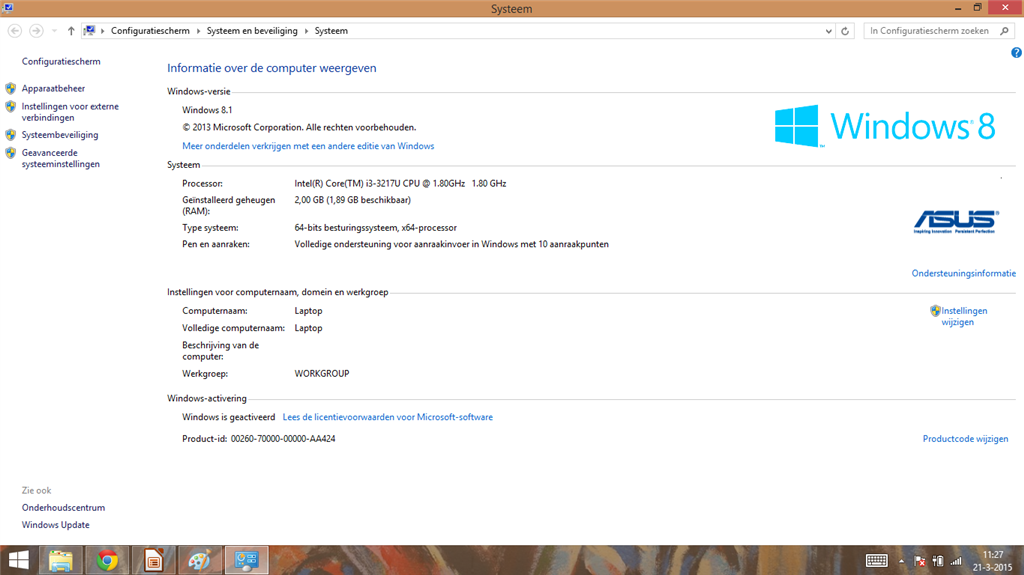Click the ASUS logo image

(x=956, y=222)
